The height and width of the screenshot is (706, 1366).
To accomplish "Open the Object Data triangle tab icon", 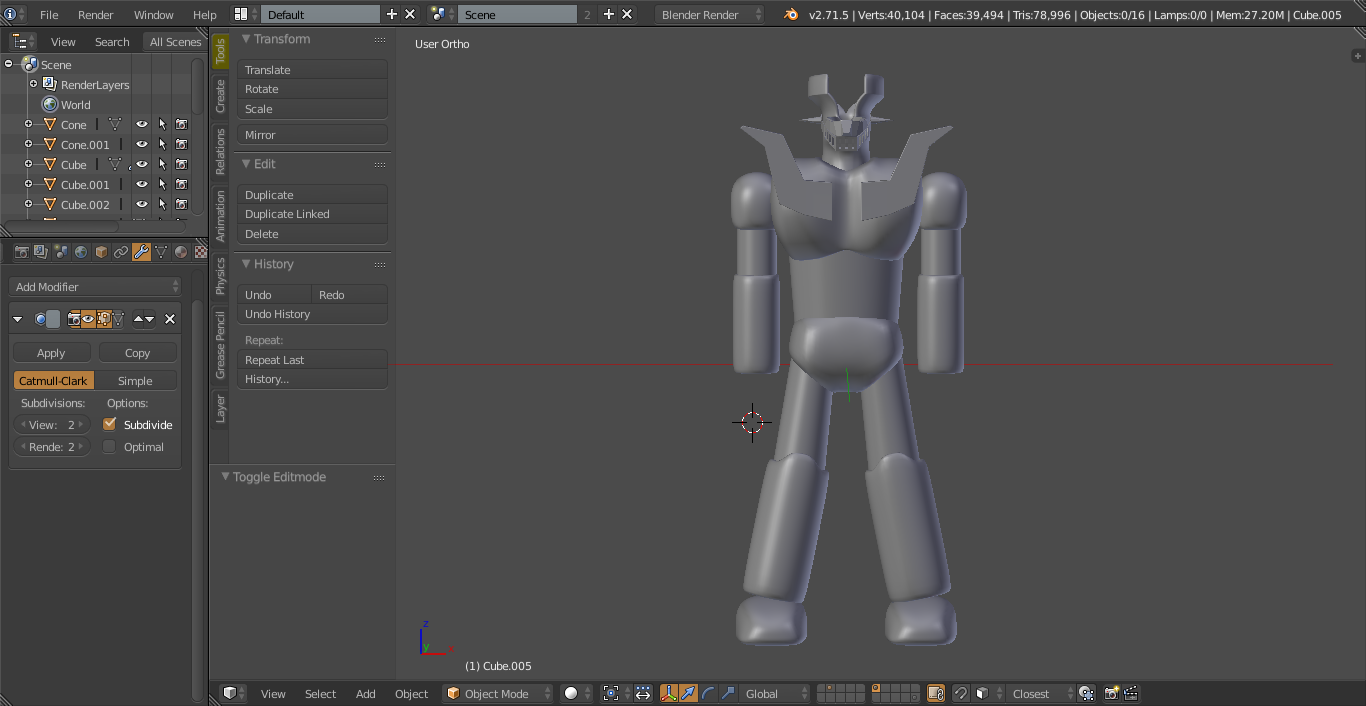I will pyautogui.click(x=161, y=252).
